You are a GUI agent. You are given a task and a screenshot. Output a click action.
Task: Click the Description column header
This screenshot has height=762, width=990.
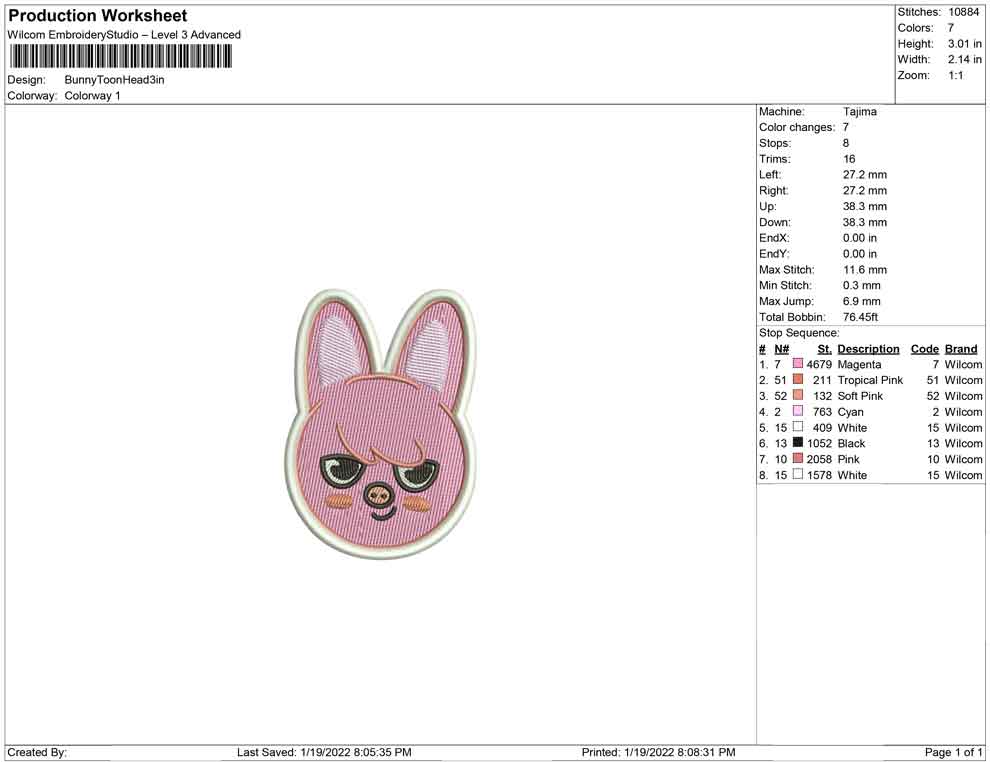pos(868,348)
